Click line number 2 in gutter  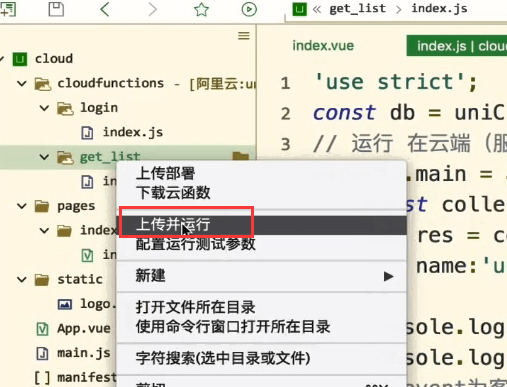285,114
